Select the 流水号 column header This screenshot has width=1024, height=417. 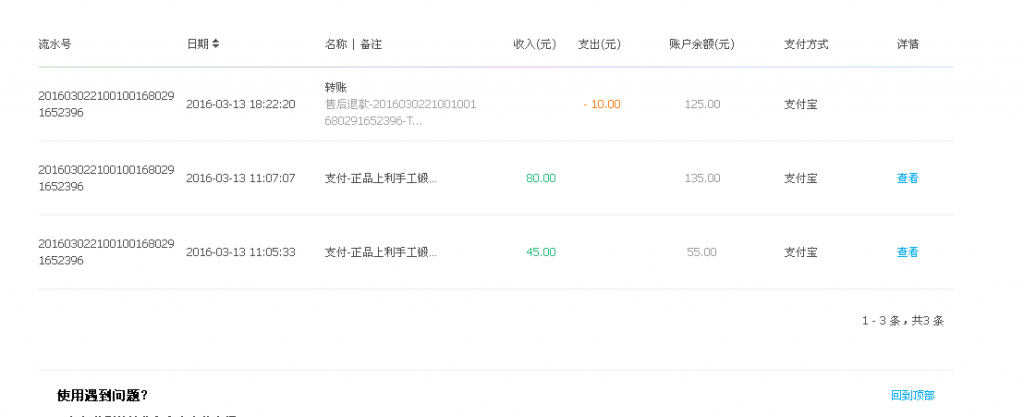[55, 44]
